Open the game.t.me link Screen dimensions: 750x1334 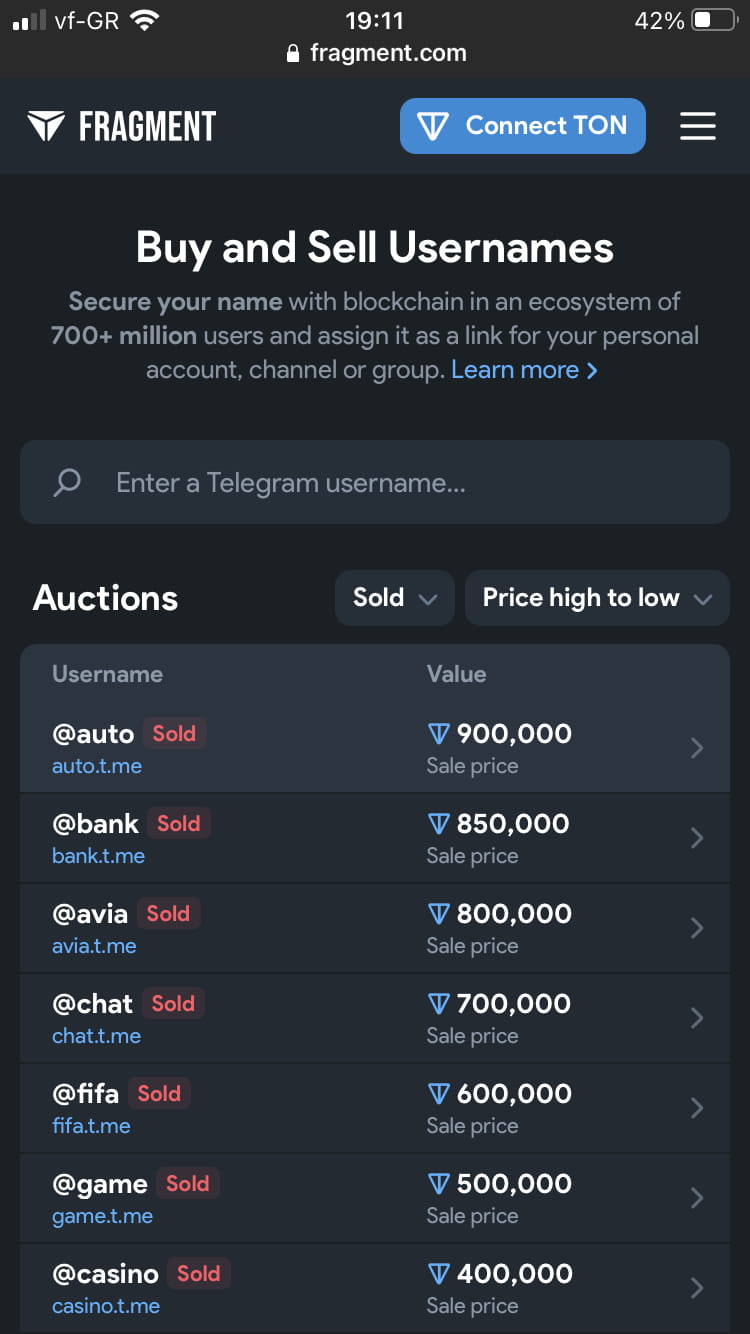pos(102,1216)
